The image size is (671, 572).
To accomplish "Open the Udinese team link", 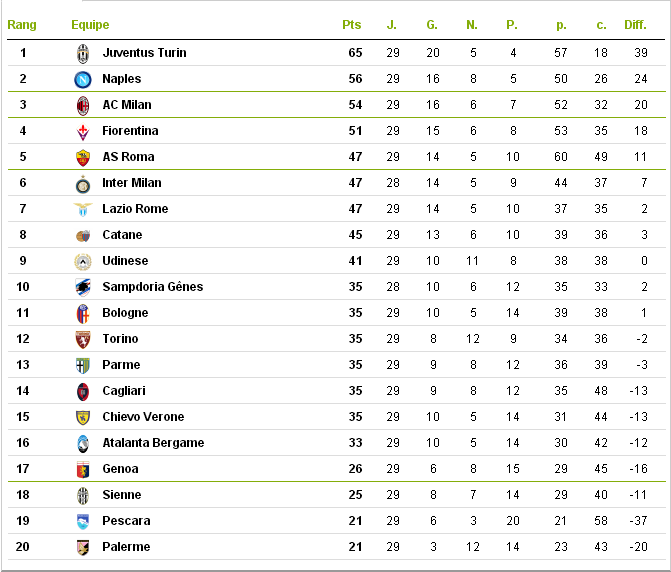I will [x=125, y=261].
